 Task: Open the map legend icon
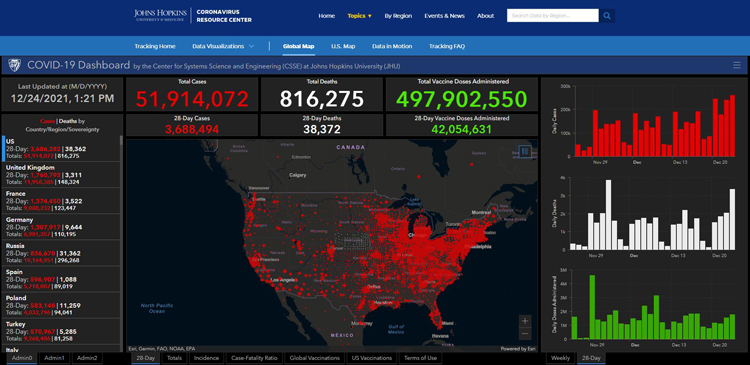coord(525,151)
